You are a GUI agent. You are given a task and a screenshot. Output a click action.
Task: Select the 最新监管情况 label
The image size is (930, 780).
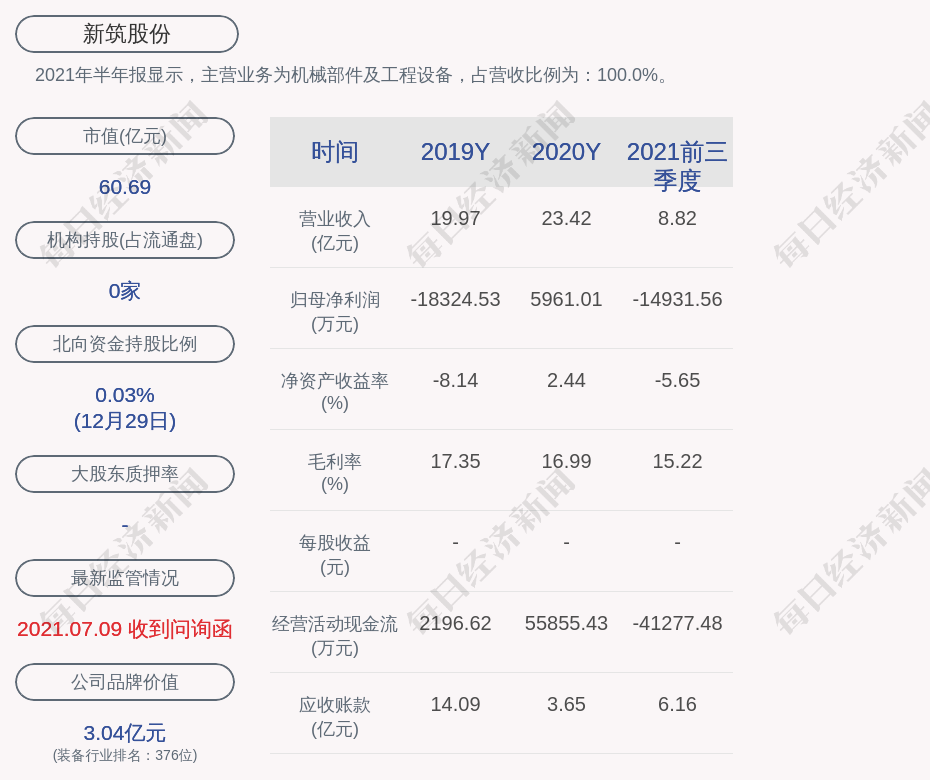(x=125, y=578)
